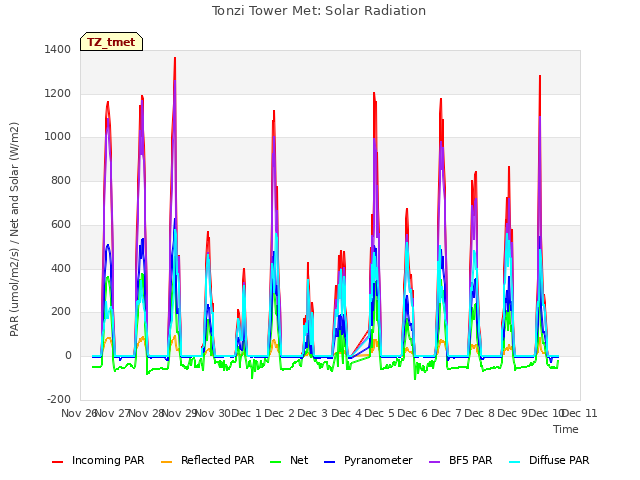
Task: Click the Time x-axis label
Action: [566, 429]
